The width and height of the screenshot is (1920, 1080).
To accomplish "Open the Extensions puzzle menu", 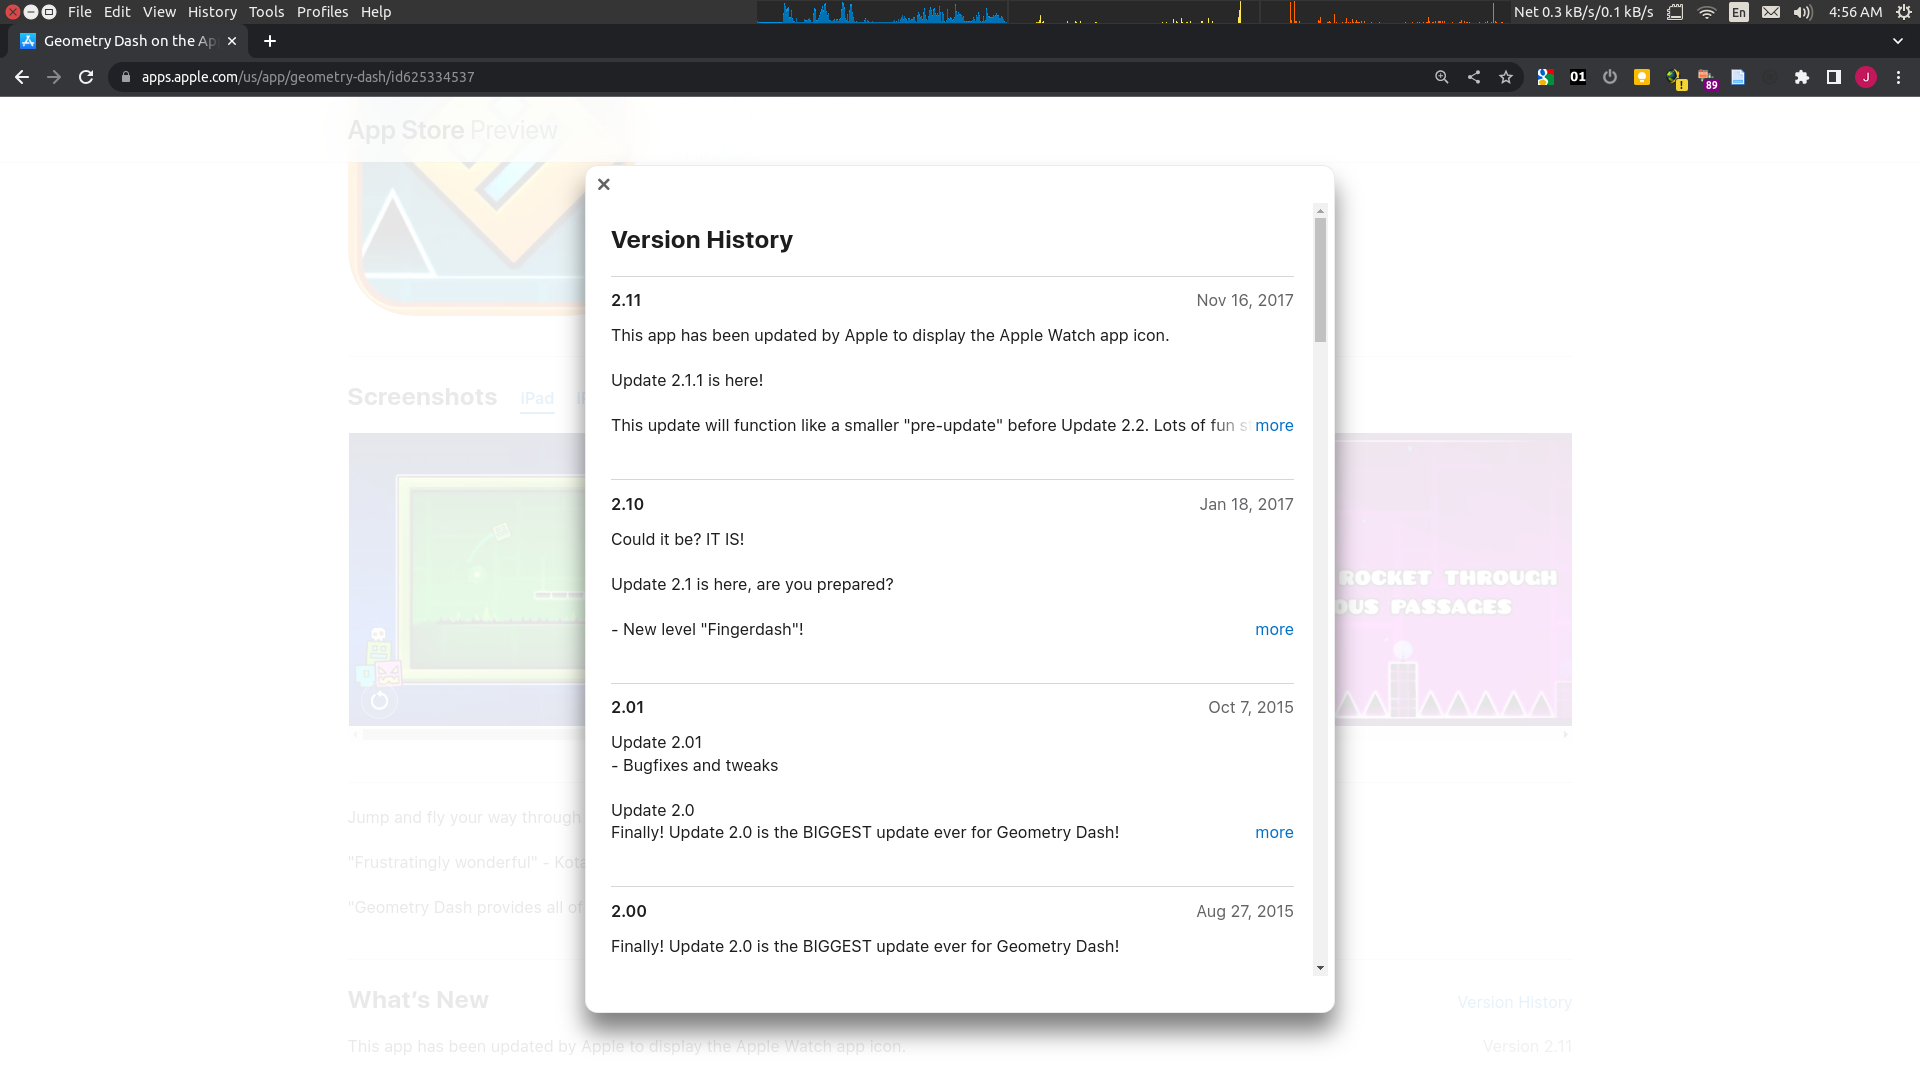I will click(1802, 77).
